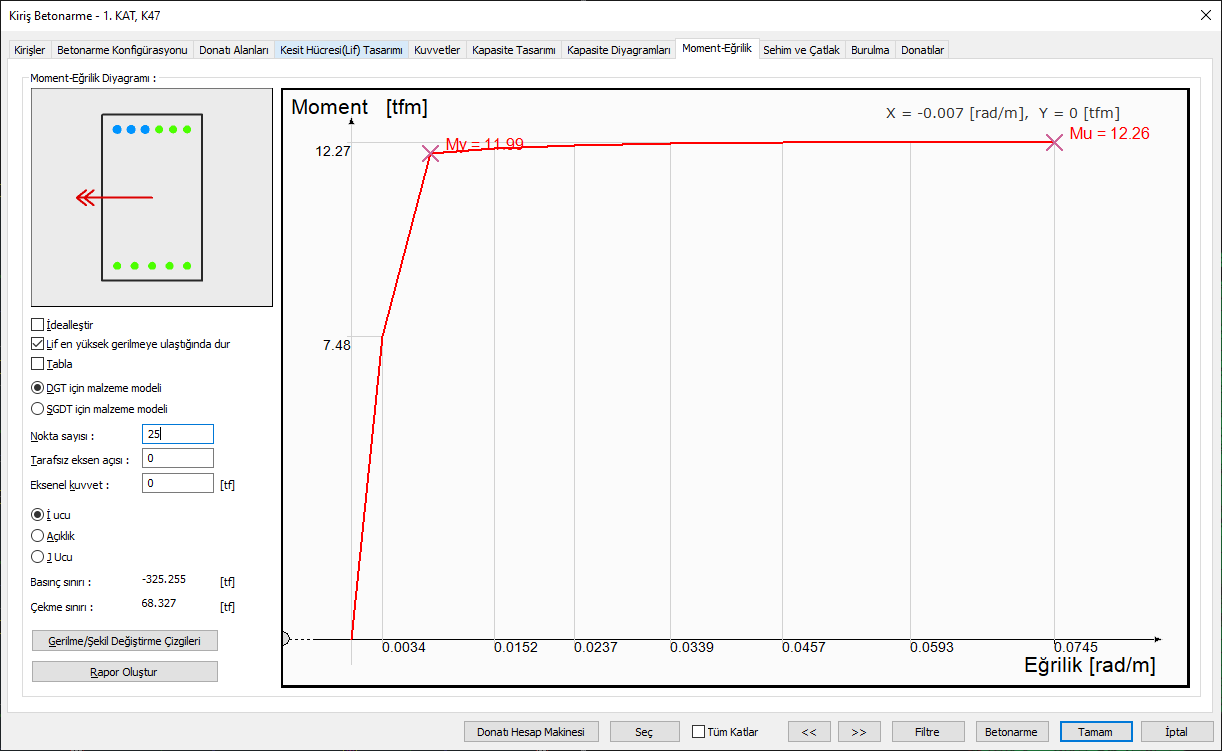Screen dimensions: 1222x751
Task: Select ŞGDT için malzeme modeli
Action: pos(38,409)
